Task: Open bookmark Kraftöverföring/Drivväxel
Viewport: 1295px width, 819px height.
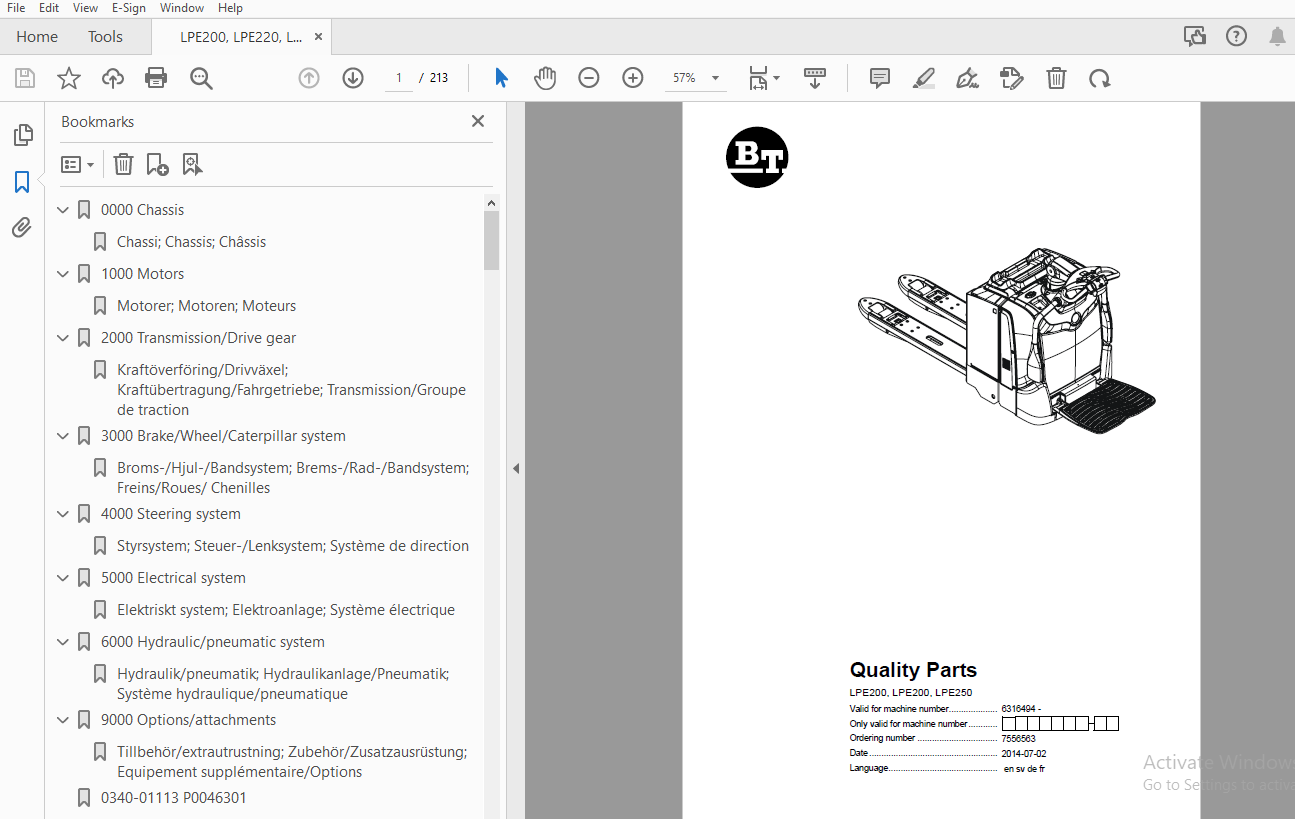Action: 291,390
